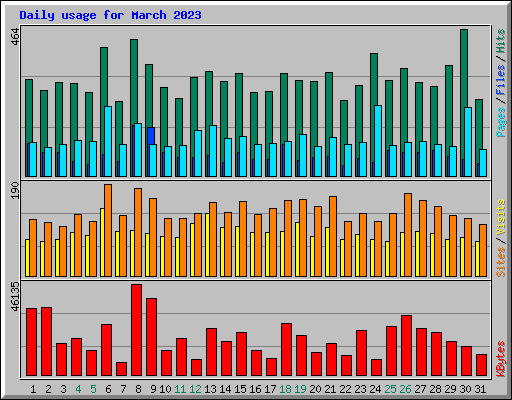Click the red KBytes bar for day 9
This screenshot has height=400, width=512.
[x=151, y=337]
